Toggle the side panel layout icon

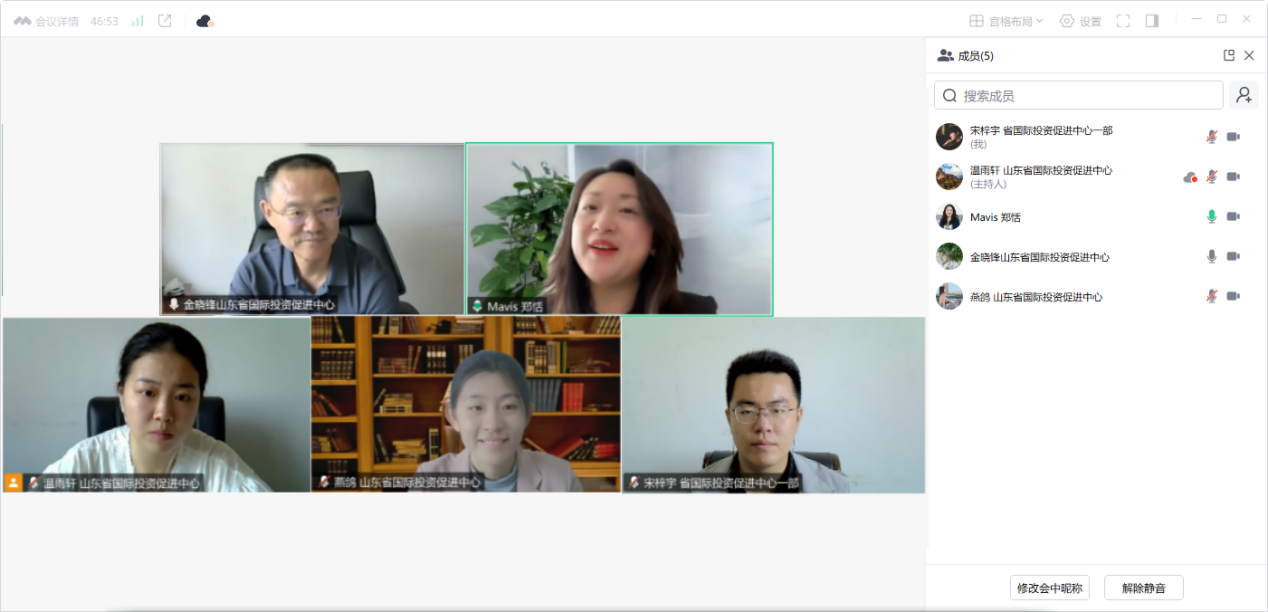pos(1152,21)
